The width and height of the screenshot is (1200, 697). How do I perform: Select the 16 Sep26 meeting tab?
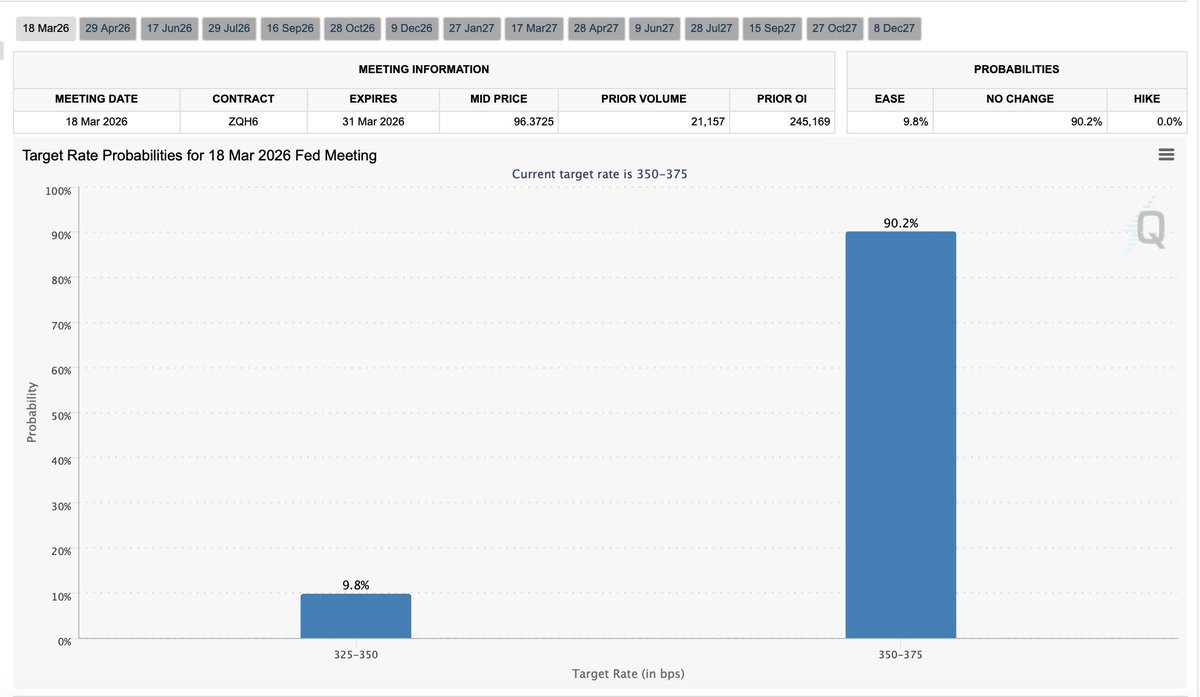tap(290, 28)
